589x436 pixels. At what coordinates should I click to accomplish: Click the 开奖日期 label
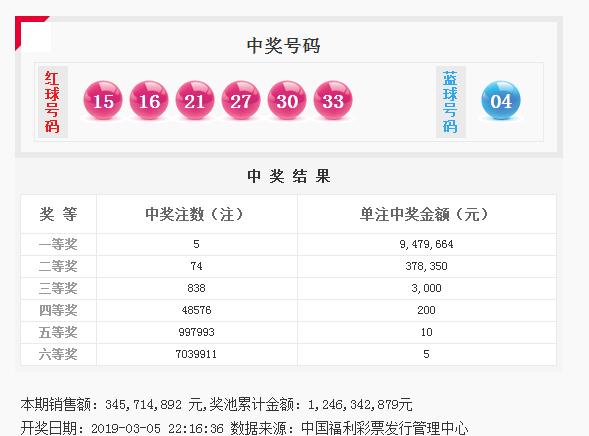point(49,428)
